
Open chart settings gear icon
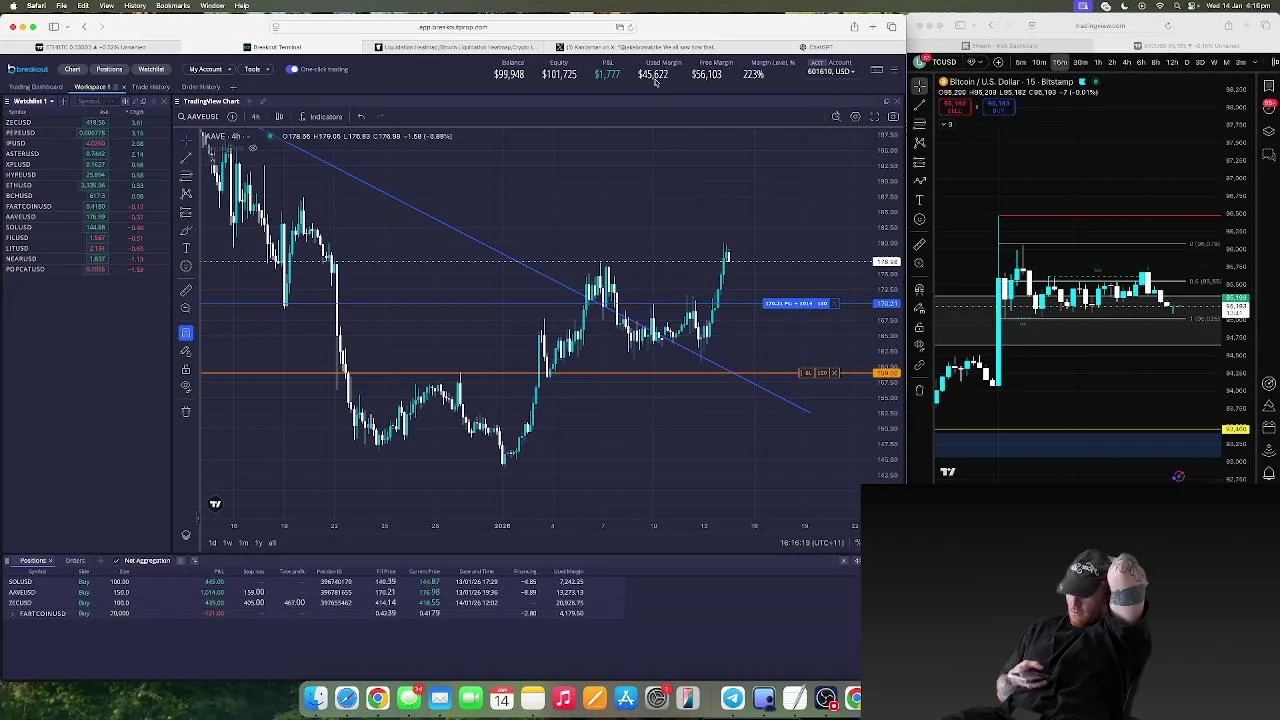click(855, 117)
